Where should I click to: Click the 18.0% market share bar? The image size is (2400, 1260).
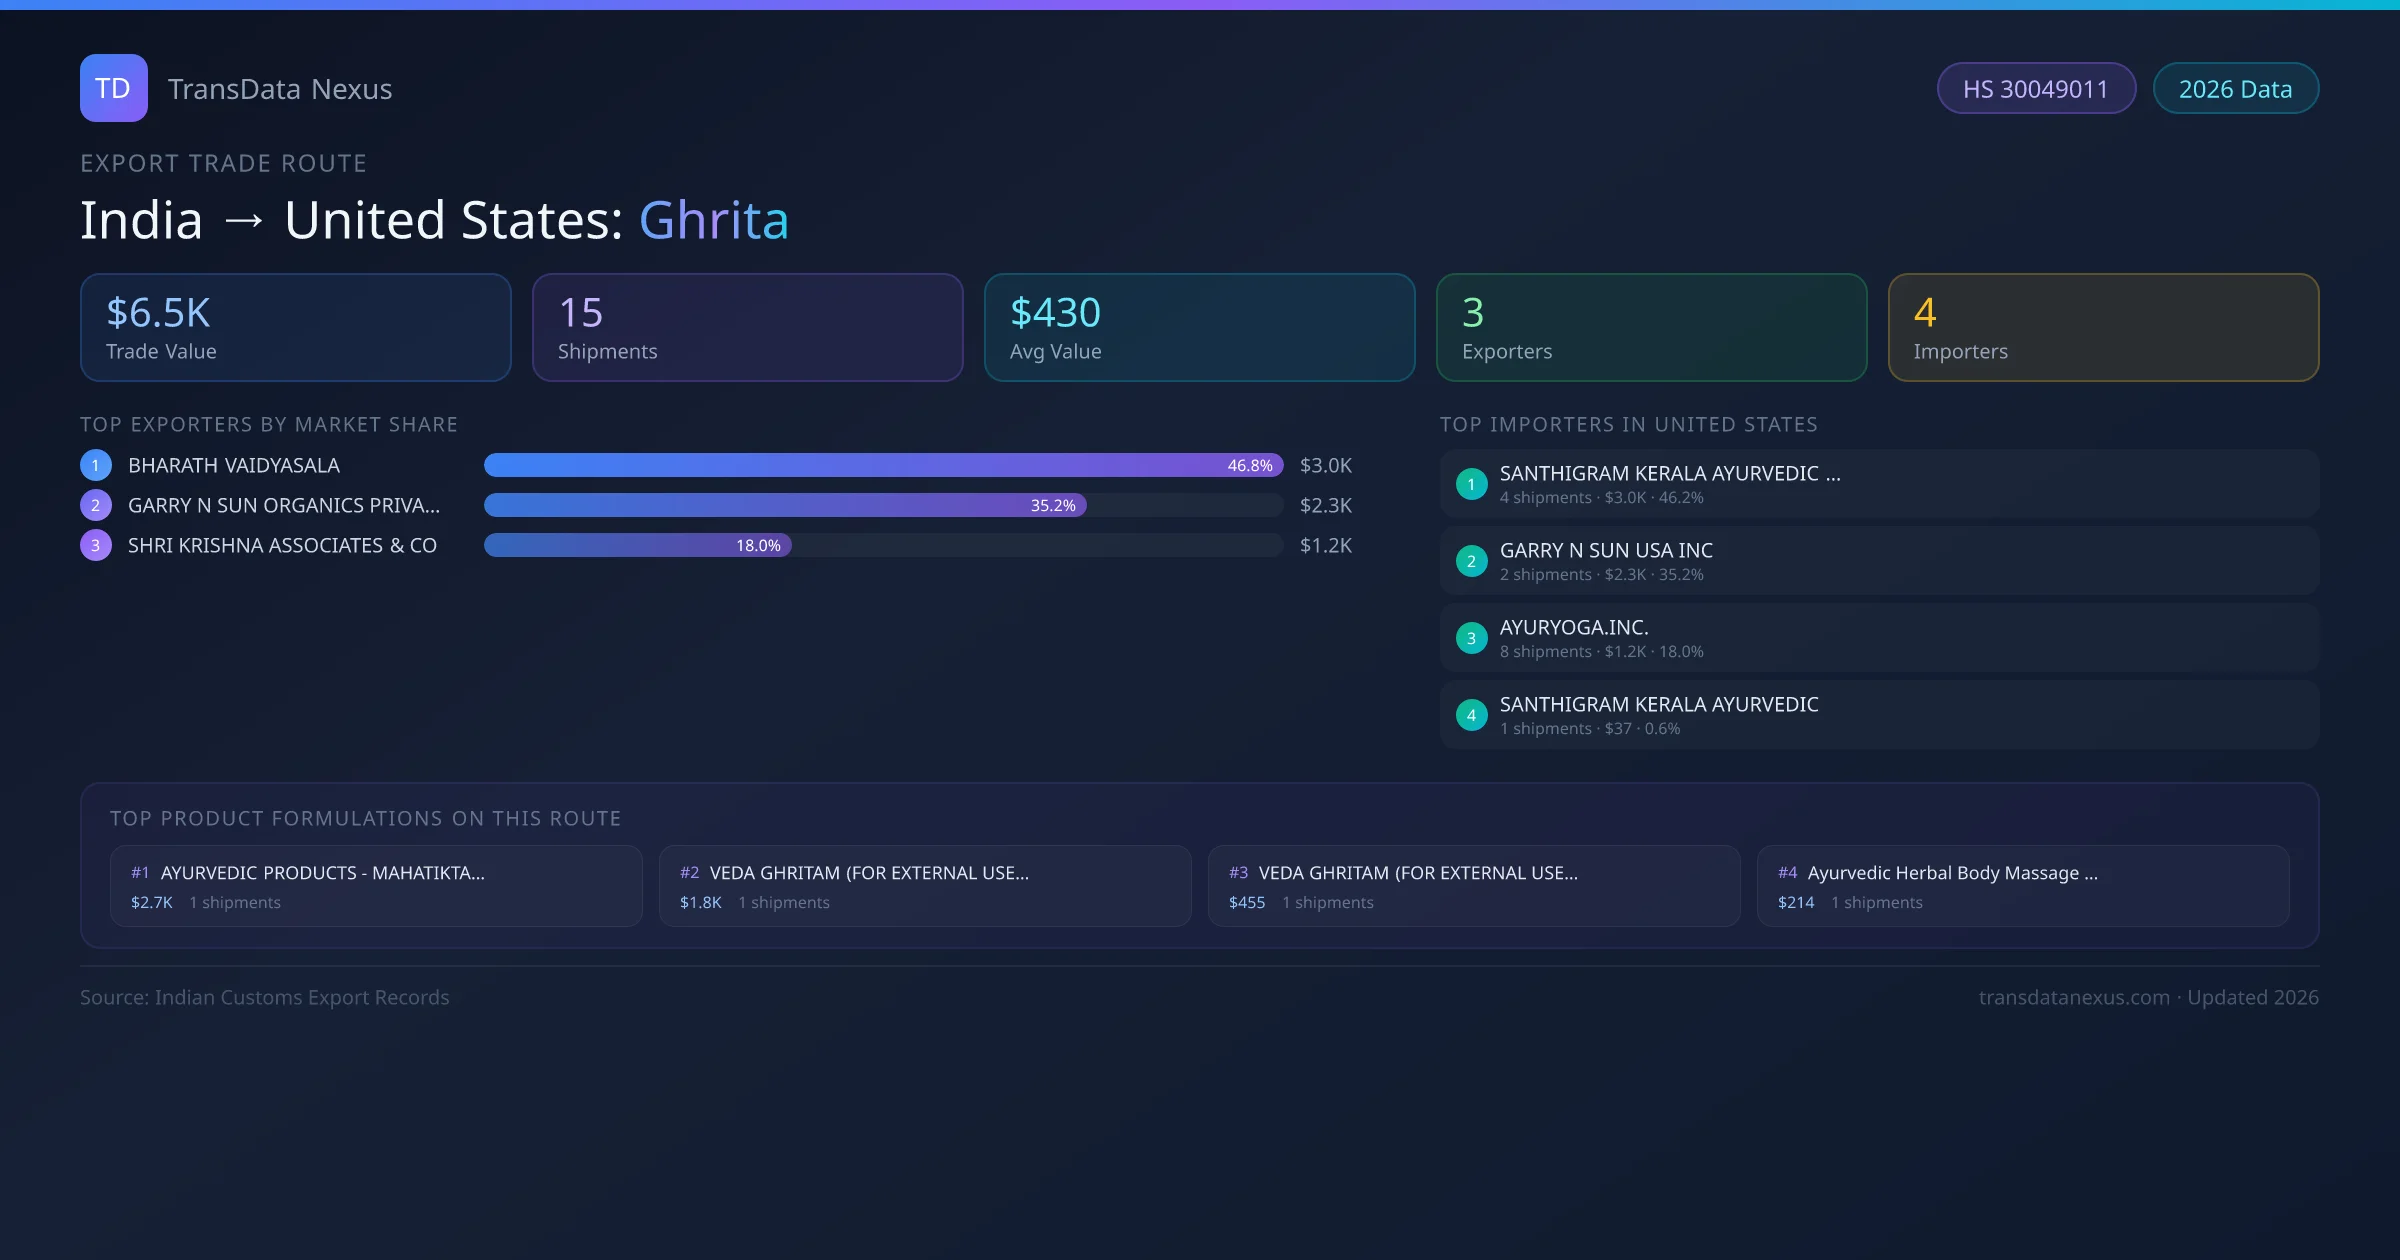tap(638, 545)
